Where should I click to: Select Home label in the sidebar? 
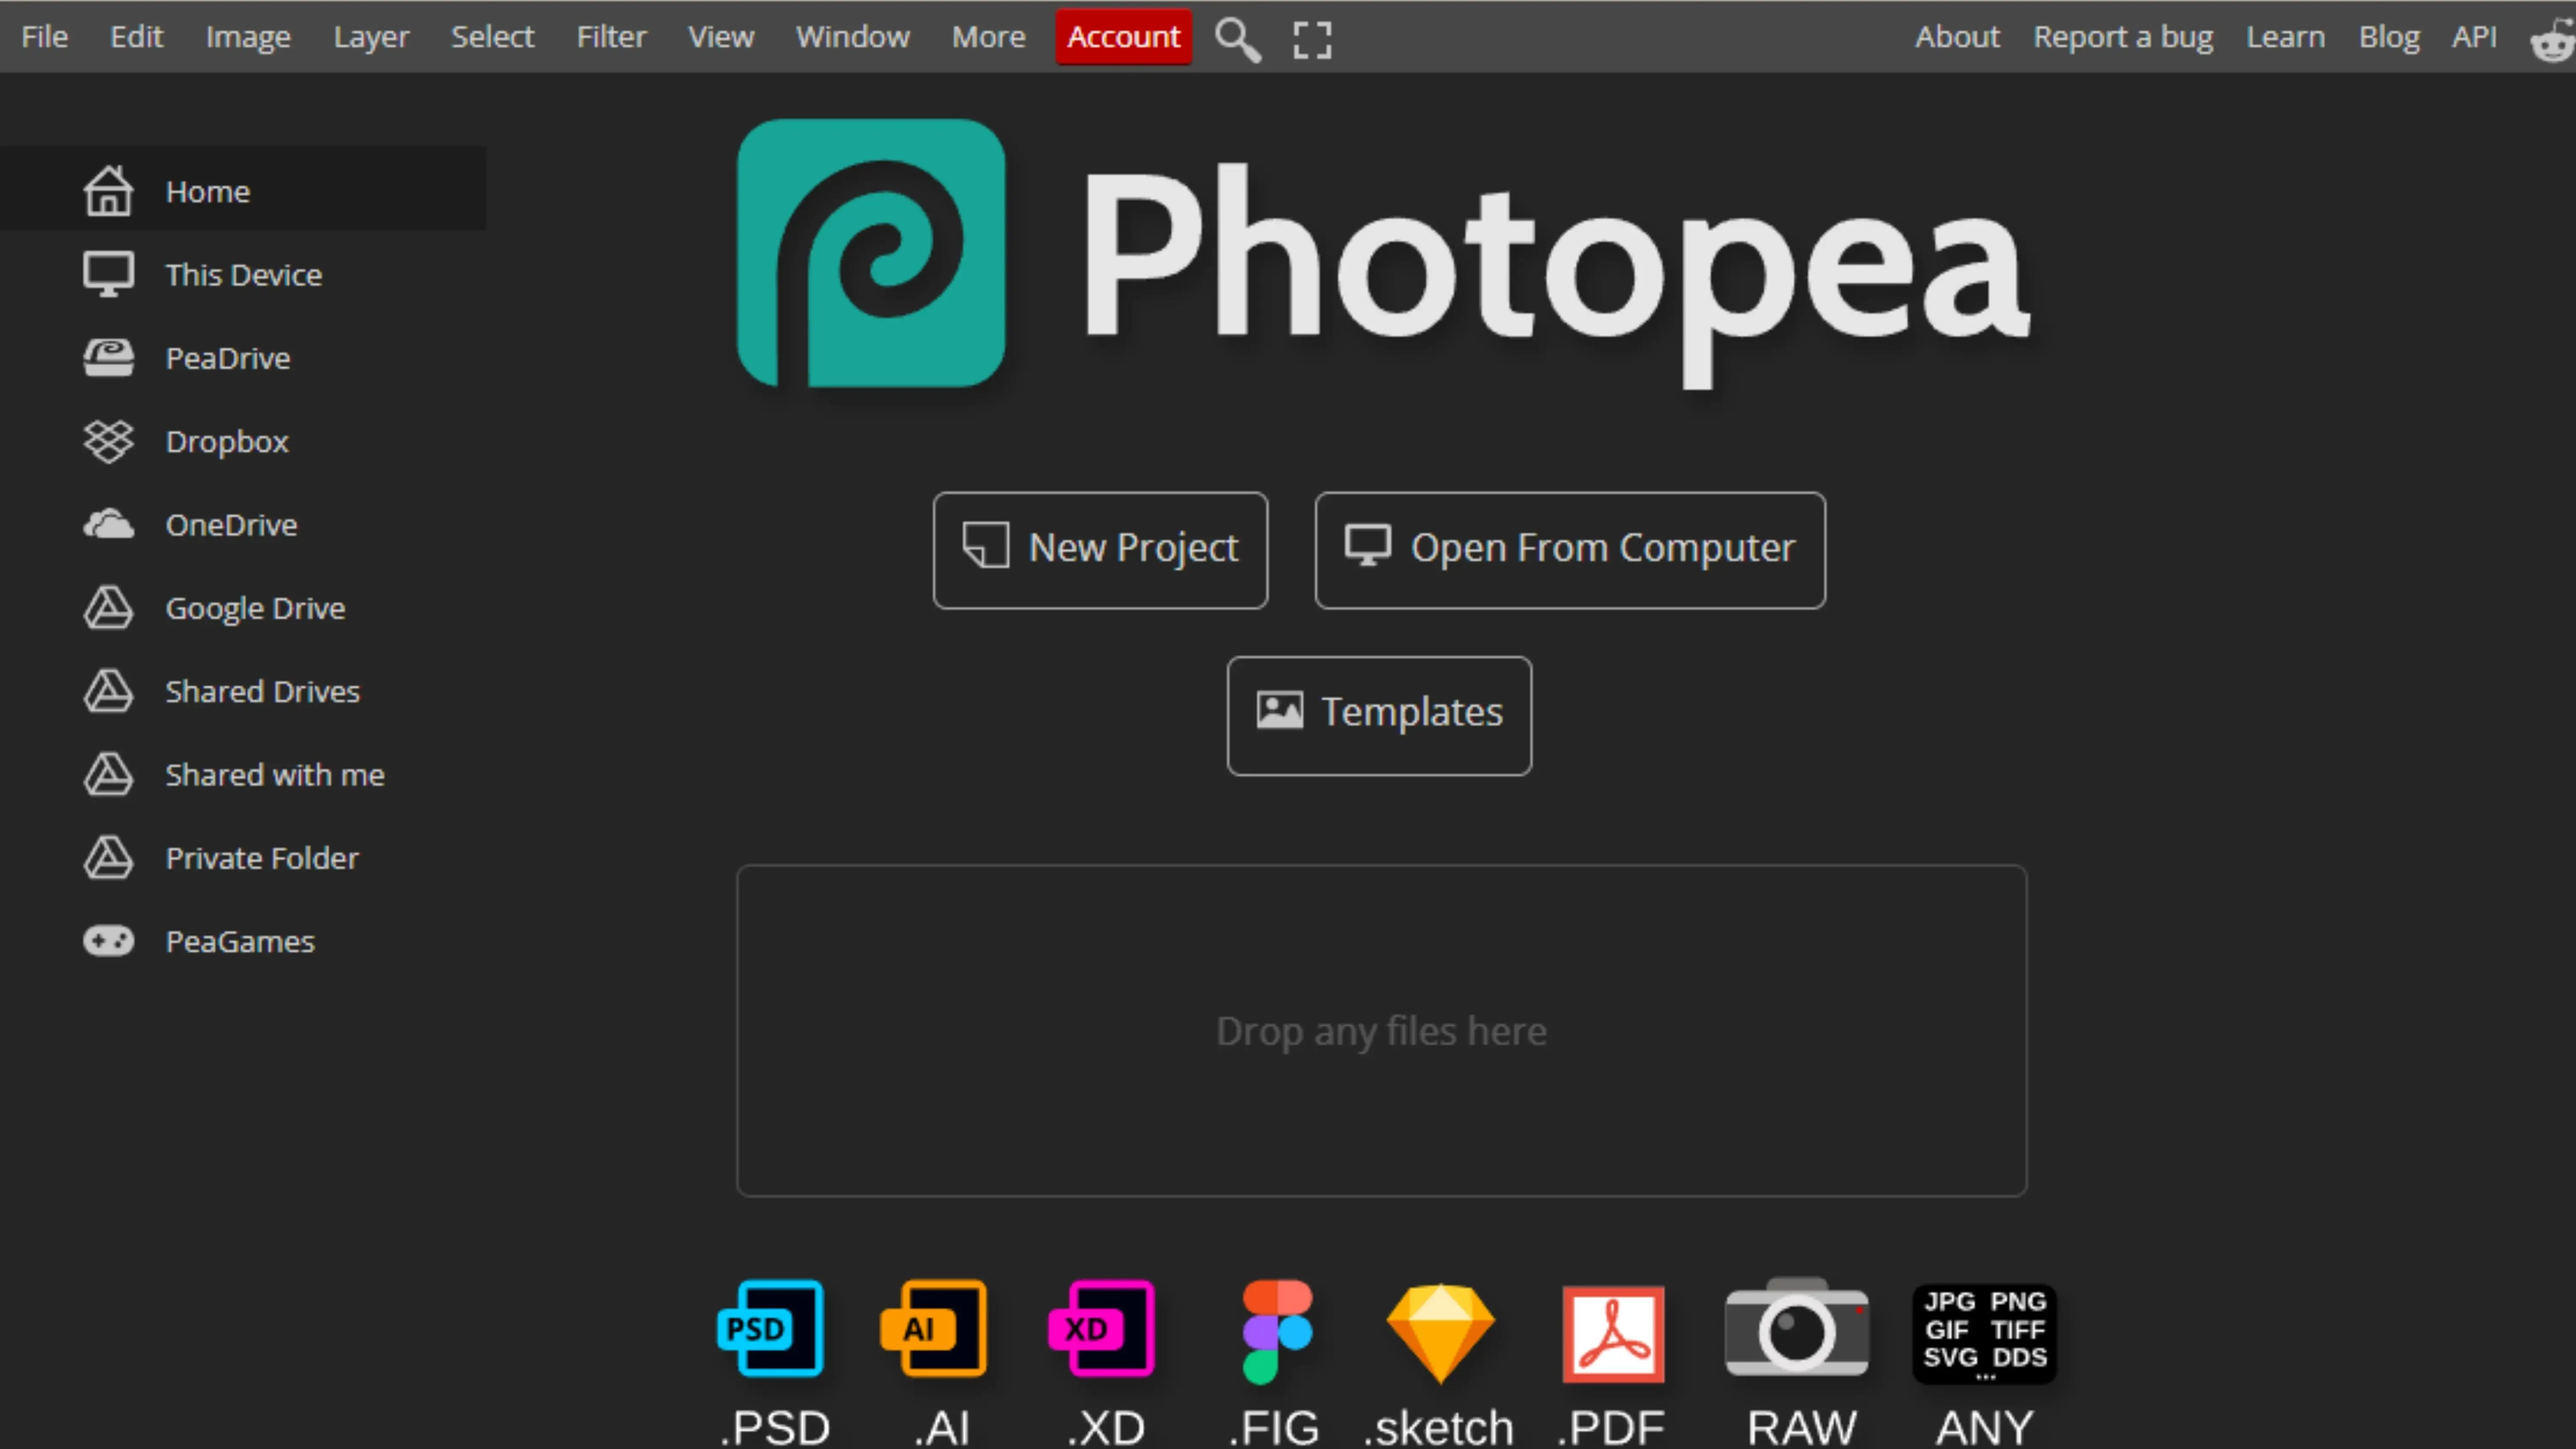207,191
